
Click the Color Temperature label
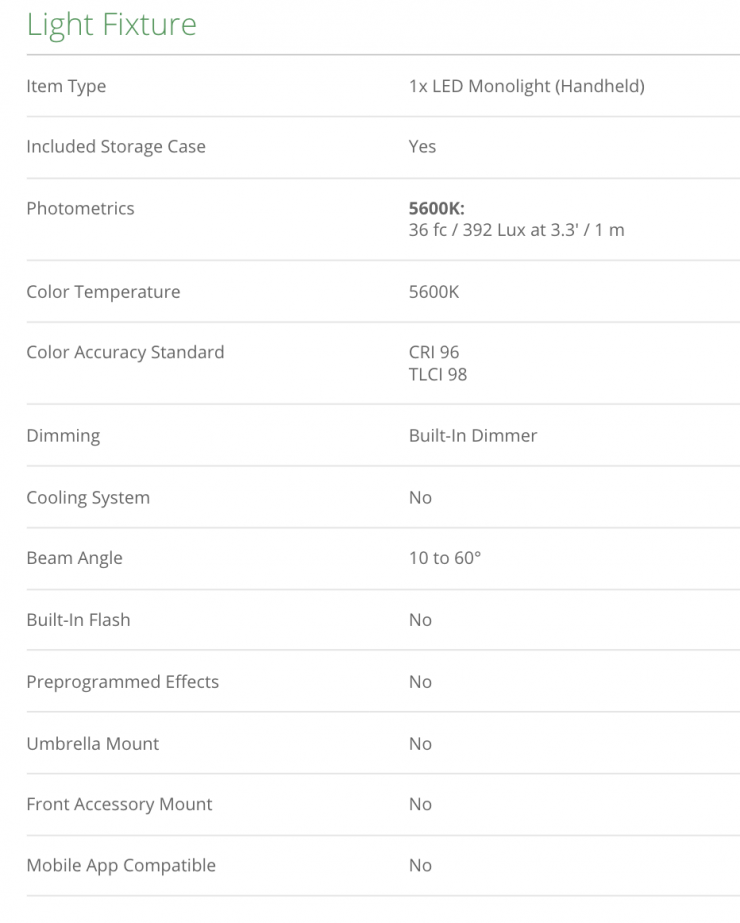tap(103, 292)
